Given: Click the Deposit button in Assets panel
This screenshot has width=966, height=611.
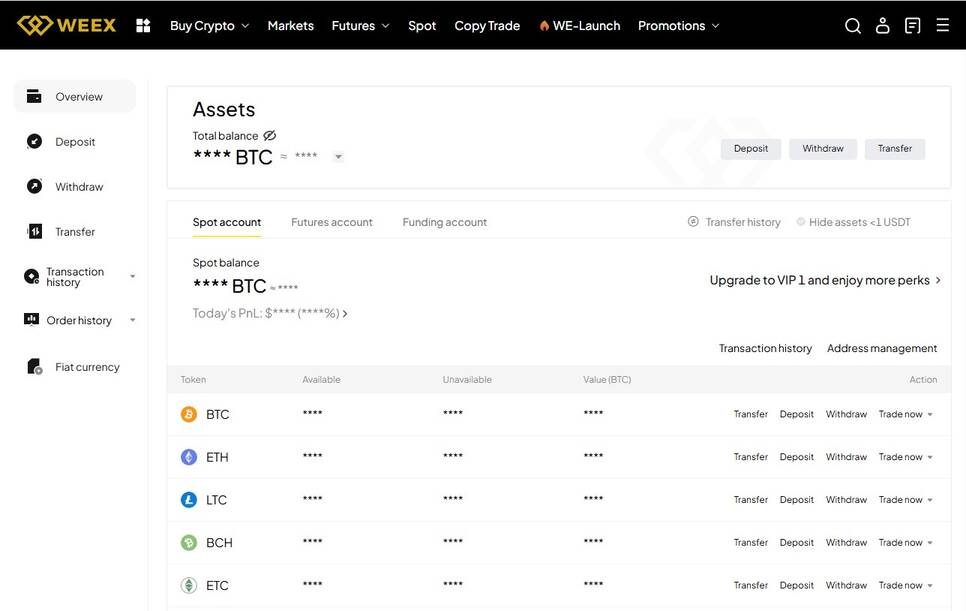Looking at the screenshot, I should click(751, 148).
